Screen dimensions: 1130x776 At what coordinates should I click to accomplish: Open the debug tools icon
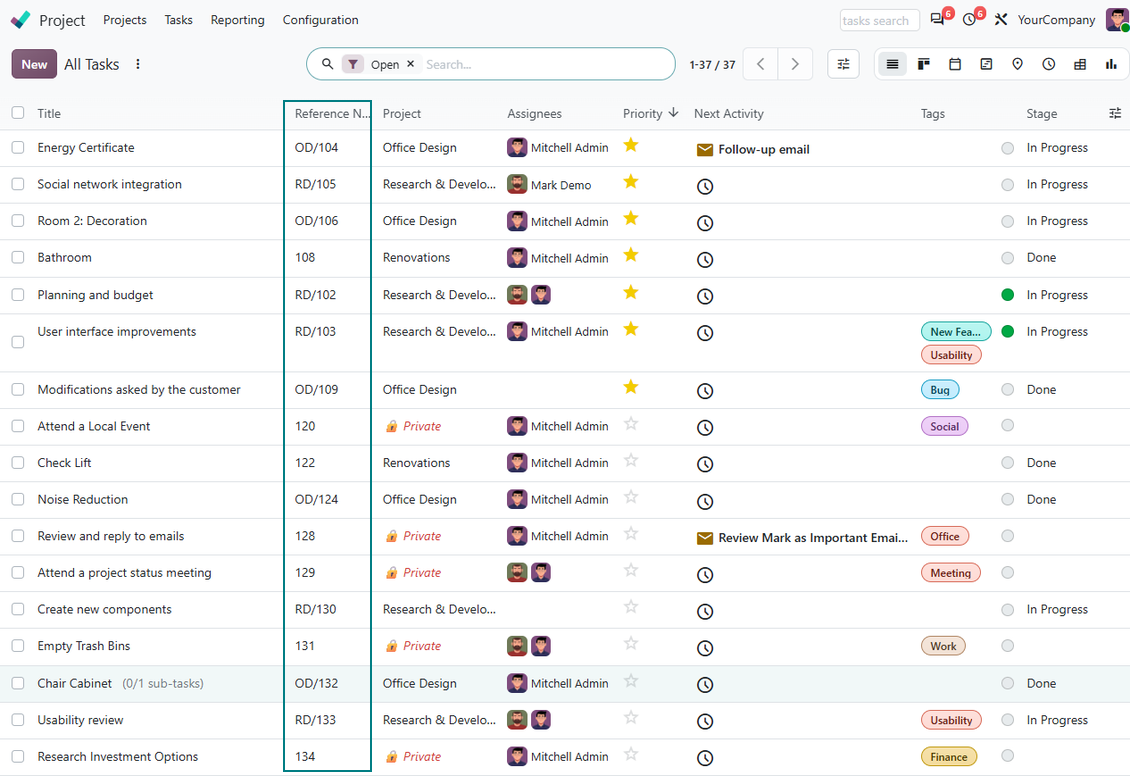[x=1001, y=19]
